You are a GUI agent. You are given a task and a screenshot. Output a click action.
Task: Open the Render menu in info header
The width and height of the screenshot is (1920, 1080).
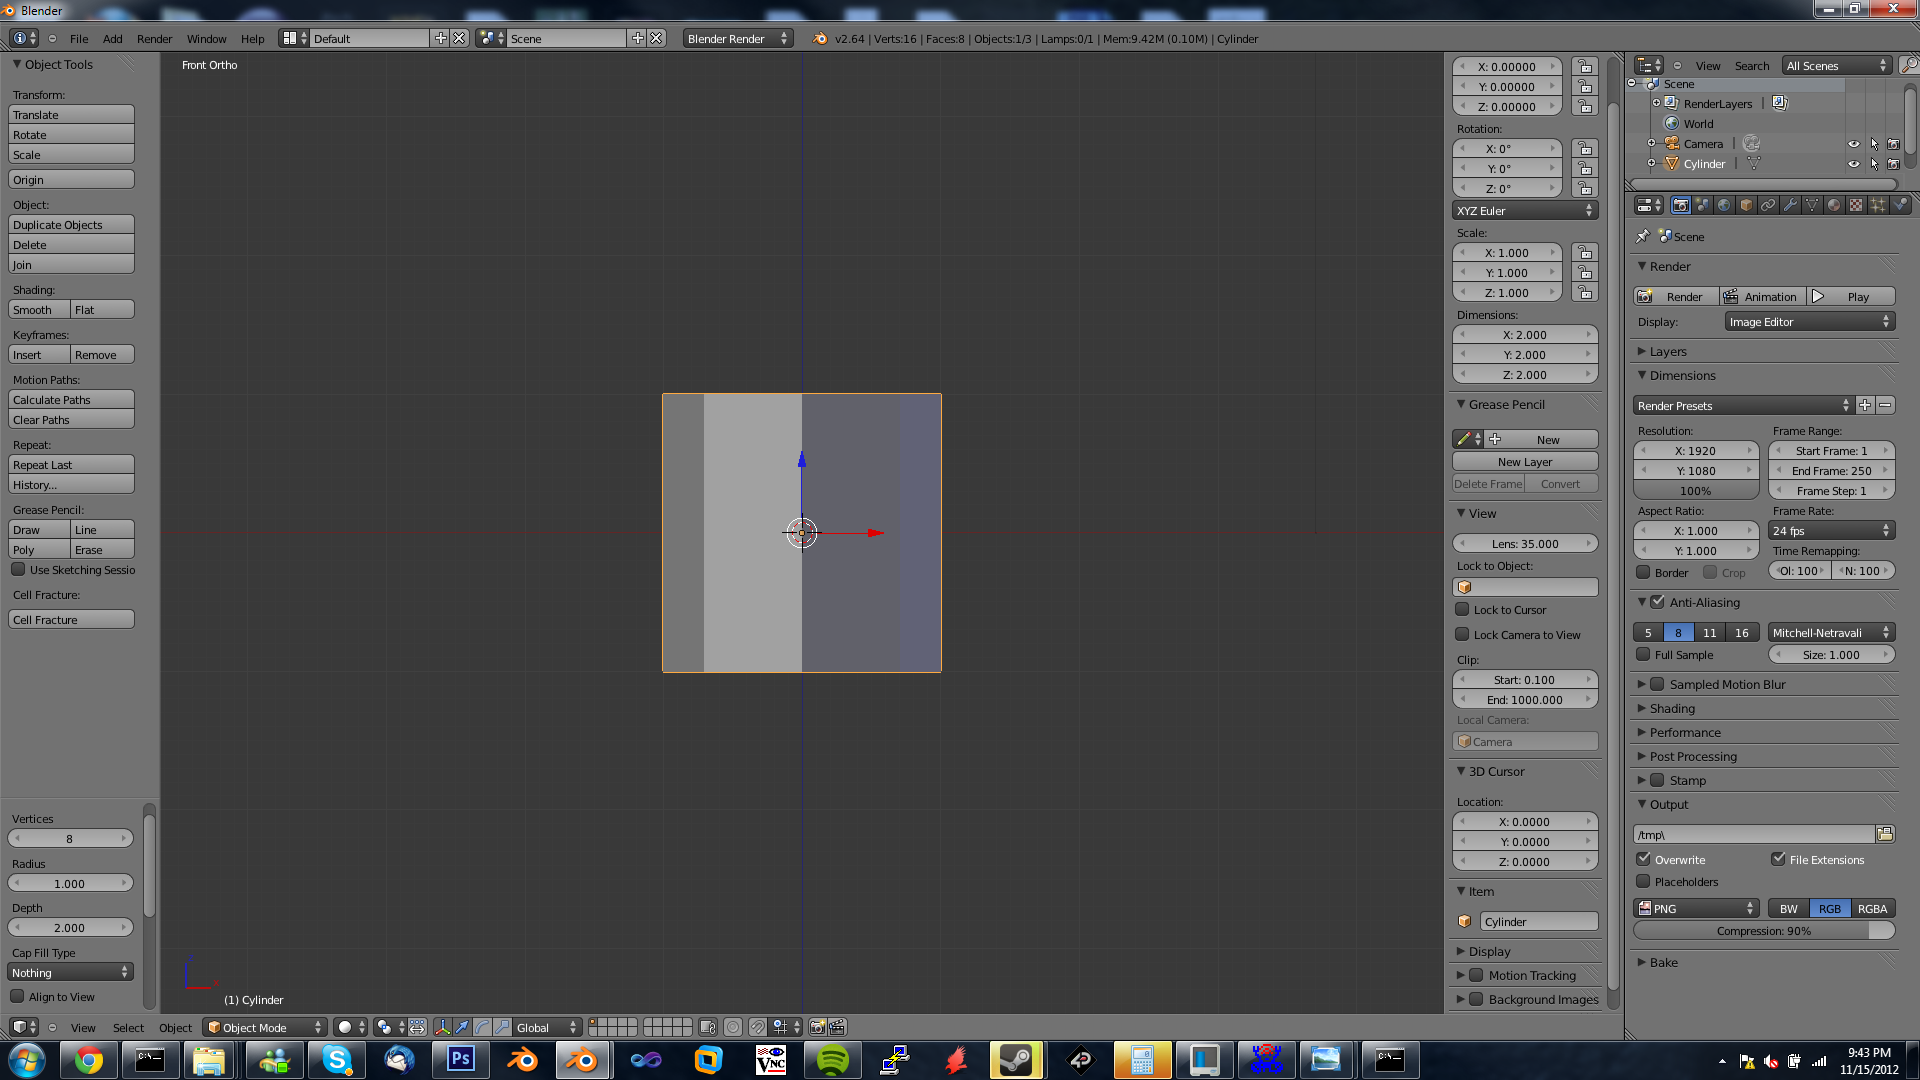point(154,38)
